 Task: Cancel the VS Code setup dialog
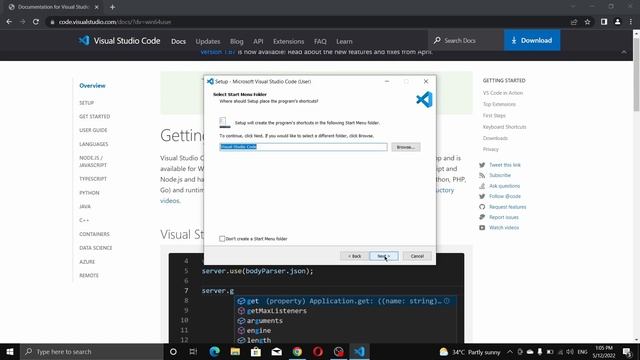click(x=417, y=256)
